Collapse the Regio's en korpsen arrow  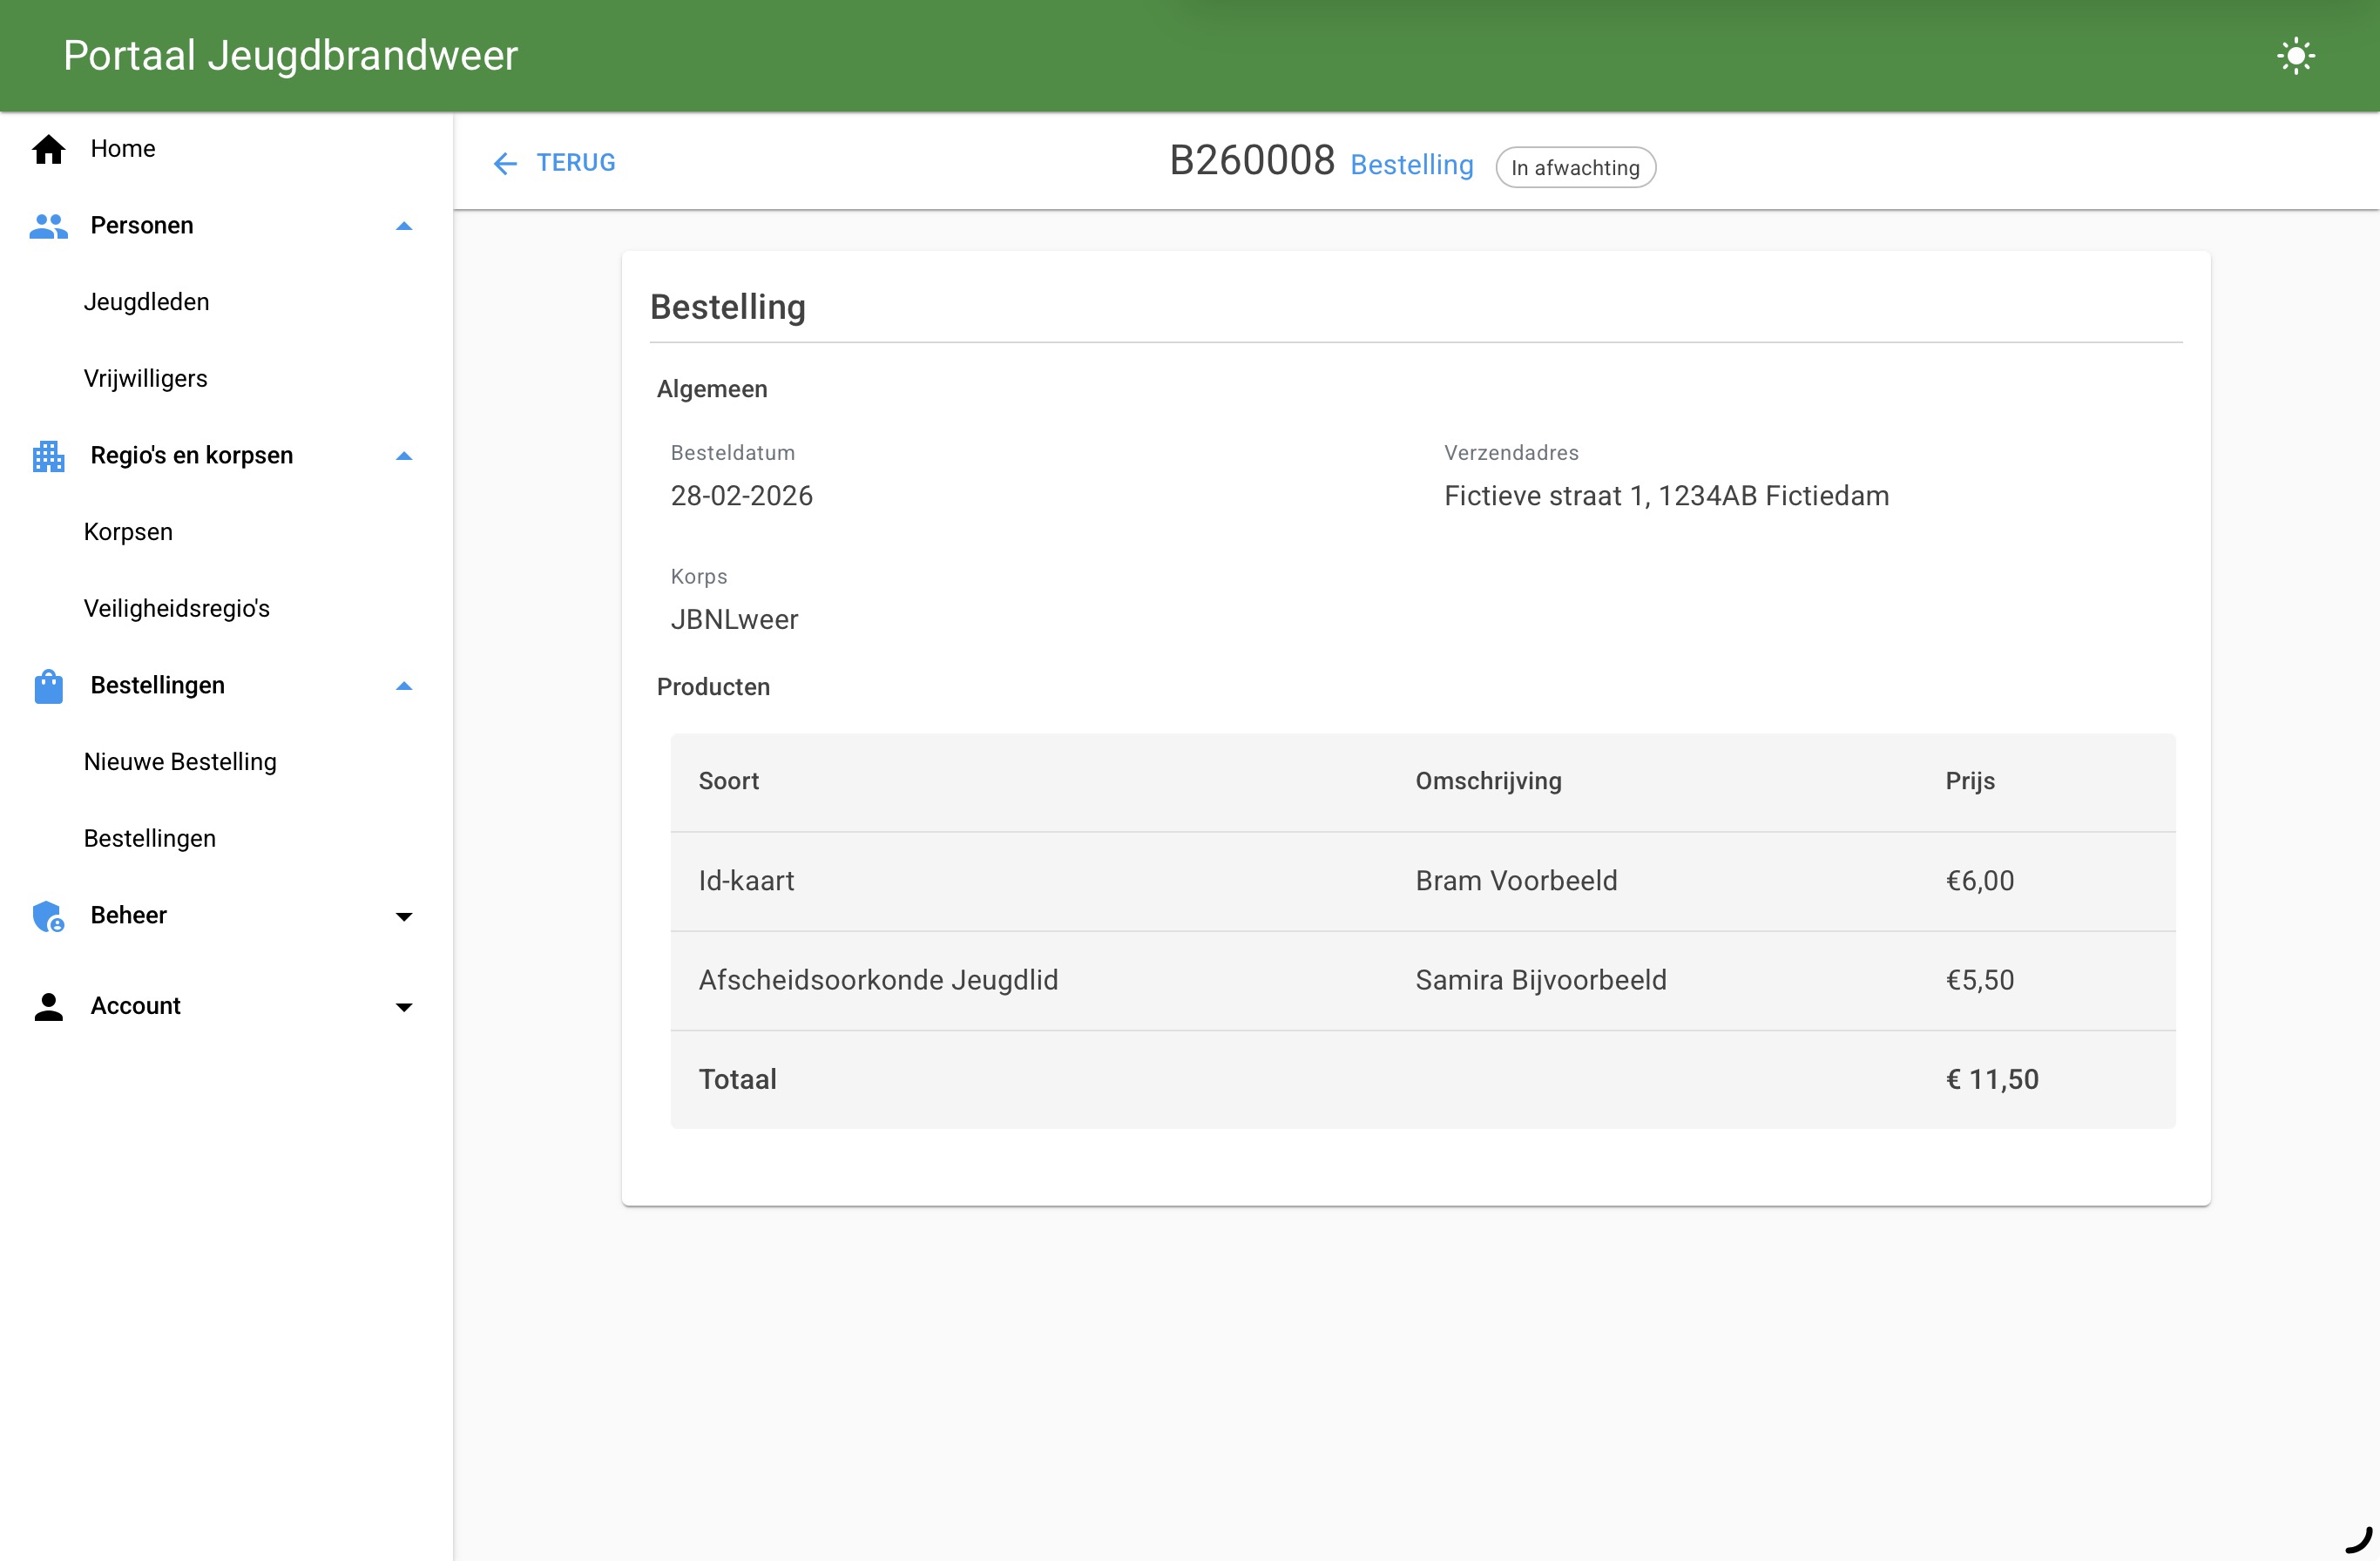point(404,456)
